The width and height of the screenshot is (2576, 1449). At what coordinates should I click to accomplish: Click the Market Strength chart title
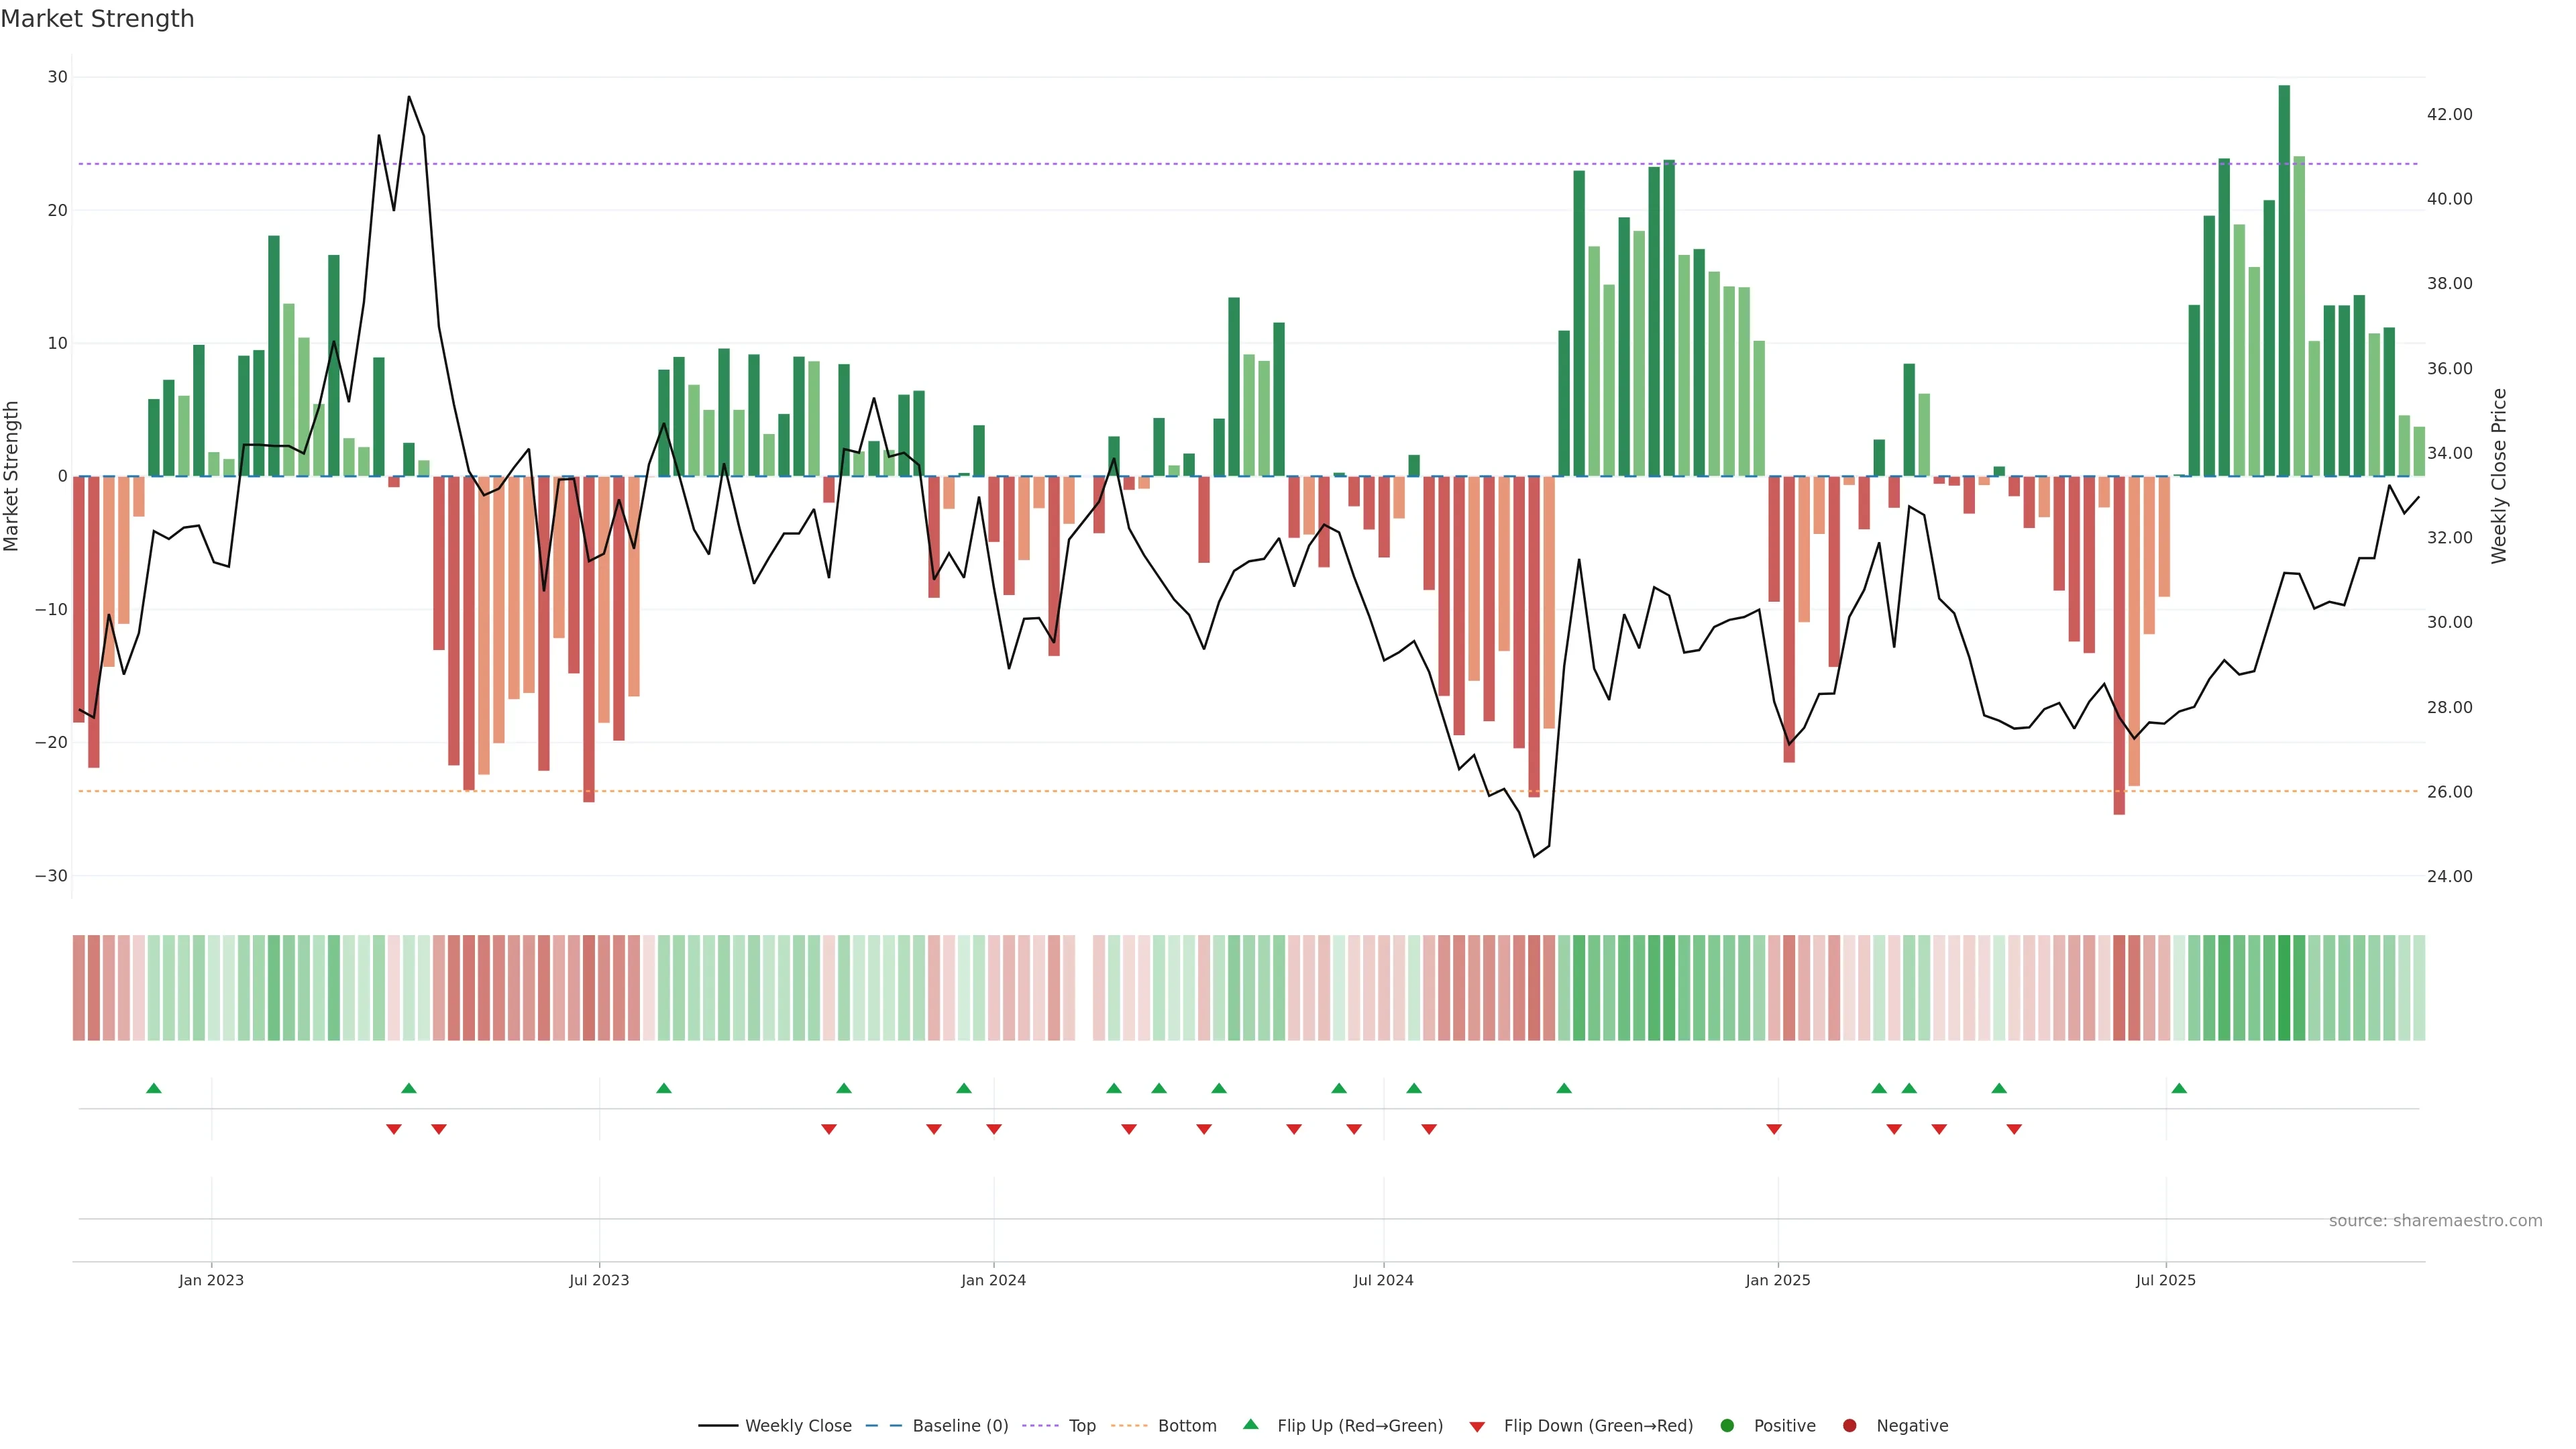pos(97,19)
